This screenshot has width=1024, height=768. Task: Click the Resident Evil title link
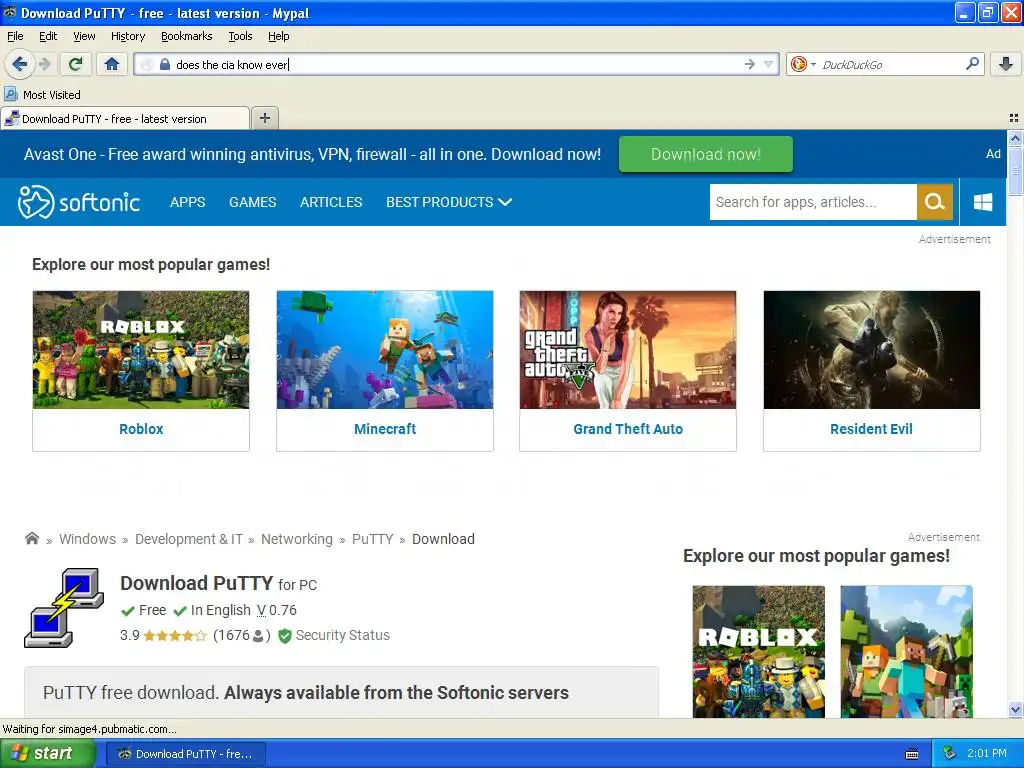pos(871,429)
